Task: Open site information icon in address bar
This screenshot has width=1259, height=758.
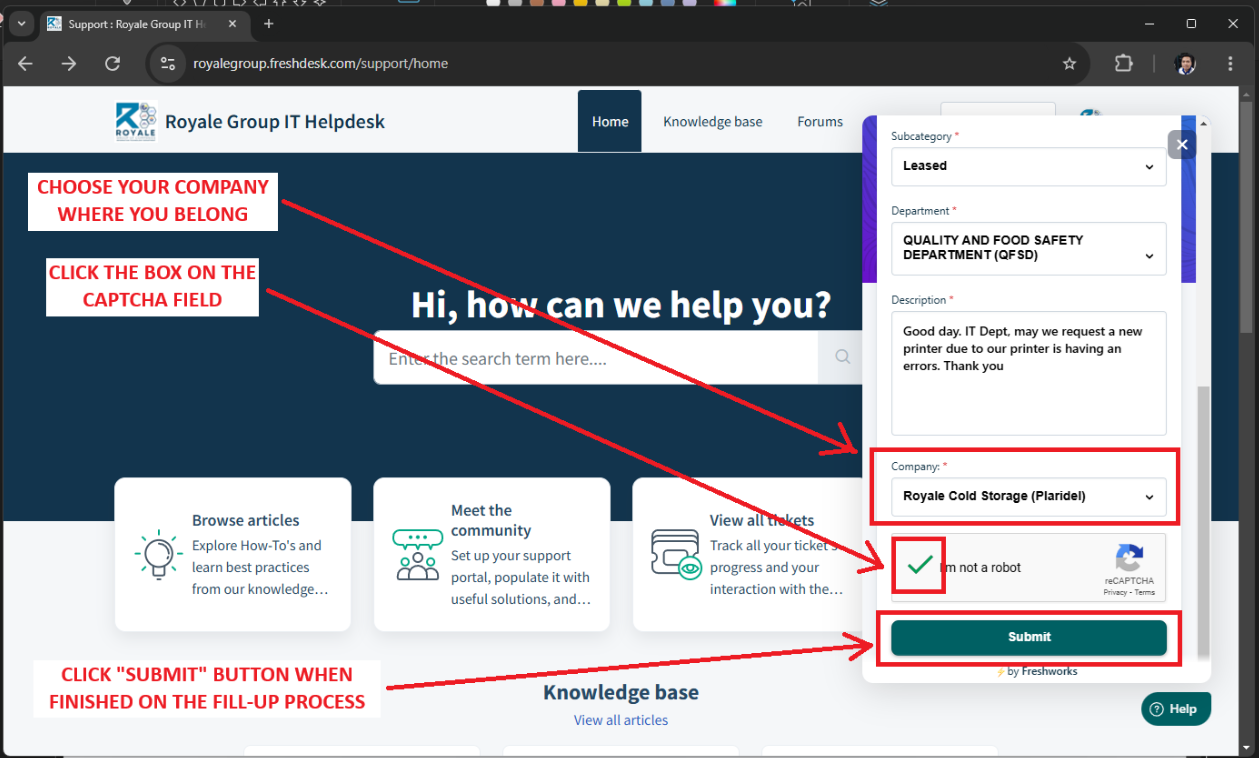Action: click(167, 63)
